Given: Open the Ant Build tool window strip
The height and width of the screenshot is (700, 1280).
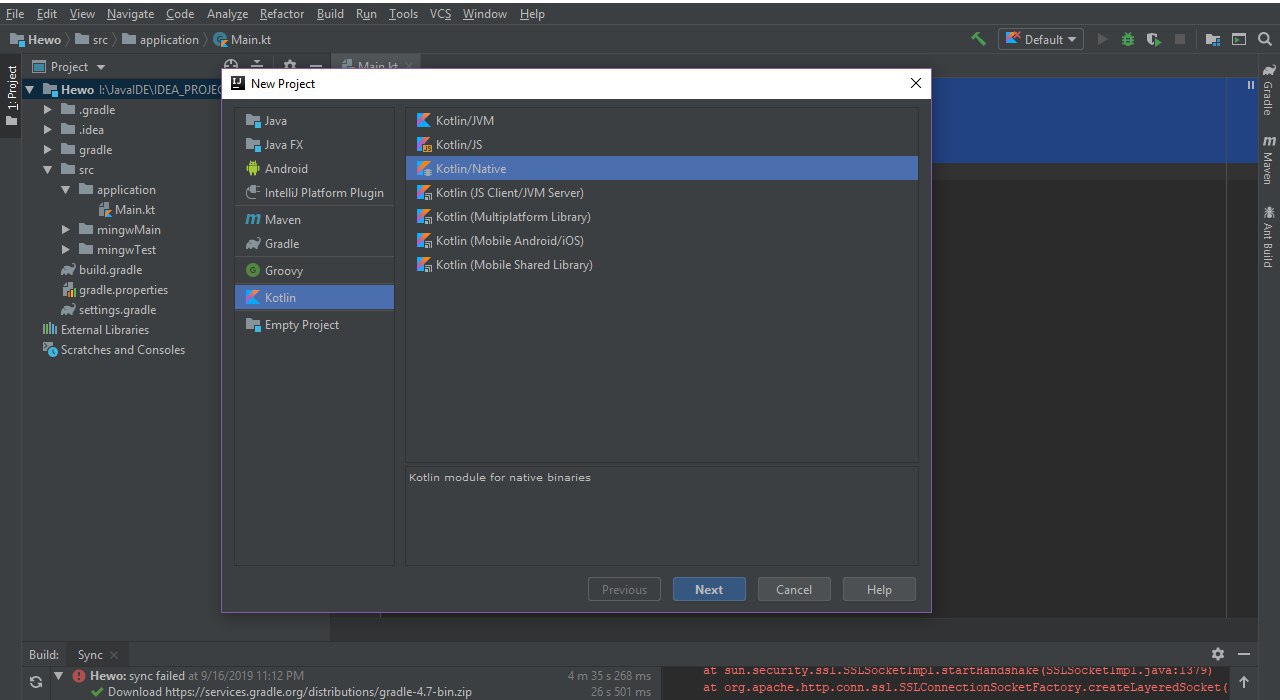Looking at the screenshot, I should pyautogui.click(x=1268, y=236).
